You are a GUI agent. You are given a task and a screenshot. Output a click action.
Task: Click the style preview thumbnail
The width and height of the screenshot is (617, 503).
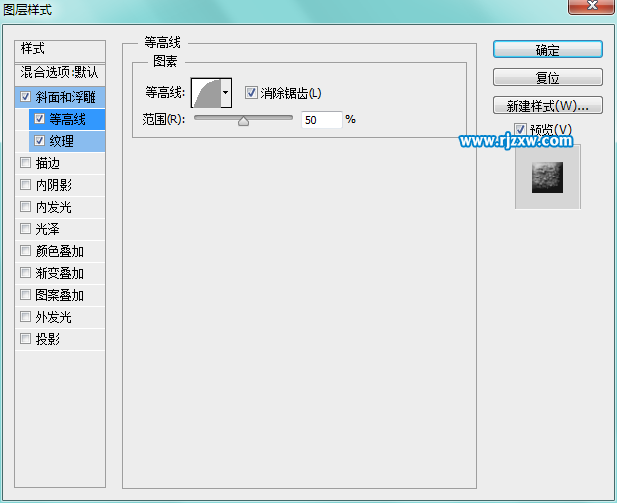[547, 177]
